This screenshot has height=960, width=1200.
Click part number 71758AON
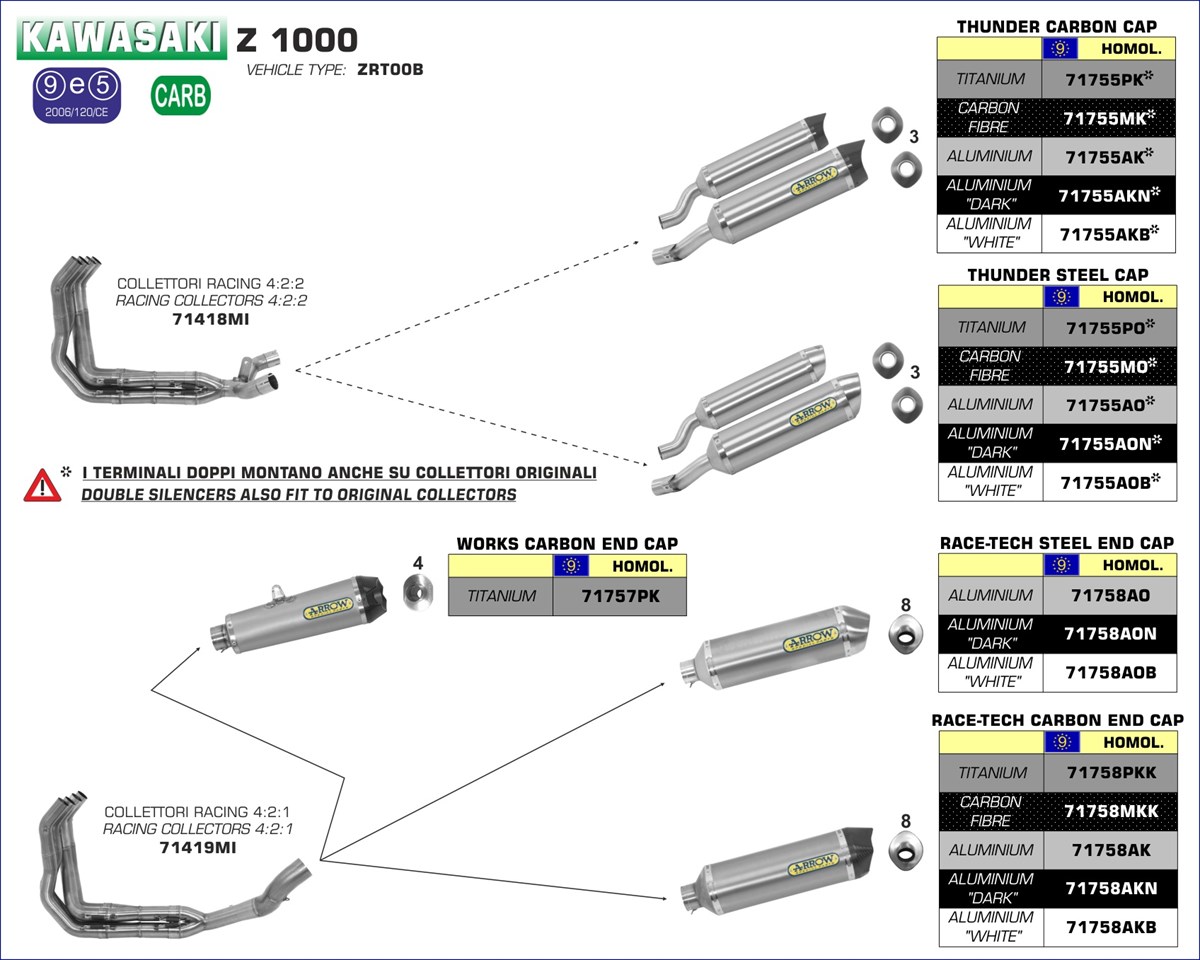coord(1110,633)
